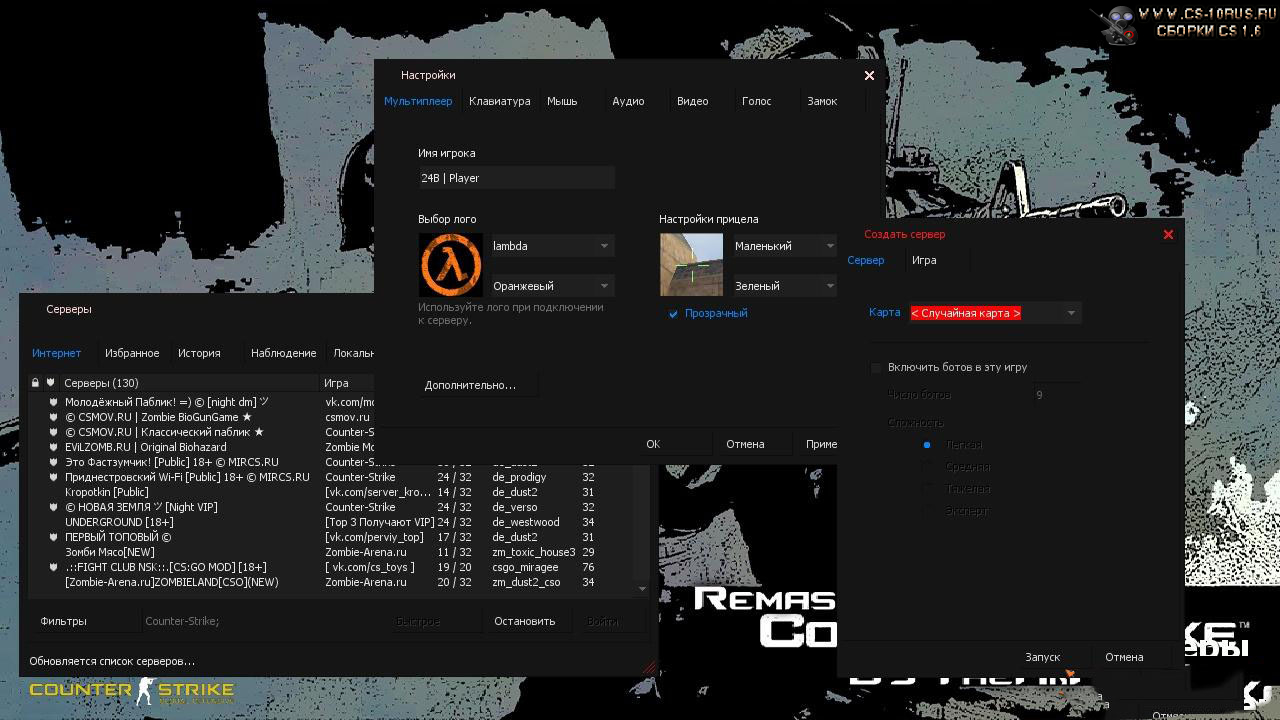This screenshot has height=720, width=1280.
Task: Enable bots checkbox for this game
Action: [877, 368]
